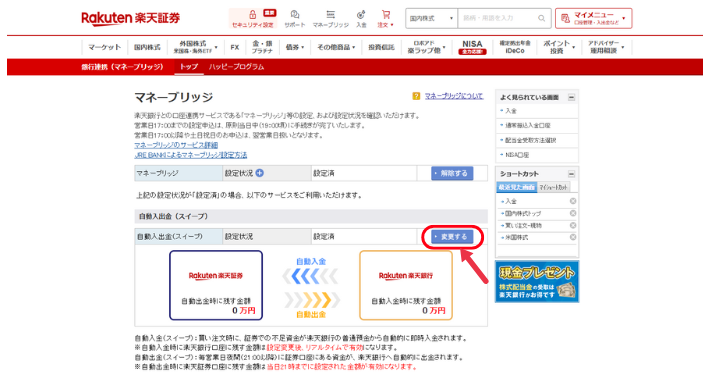Open the マーケット menu item
The width and height of the screenshot is (710, 380).
click(x=105, y=47)
